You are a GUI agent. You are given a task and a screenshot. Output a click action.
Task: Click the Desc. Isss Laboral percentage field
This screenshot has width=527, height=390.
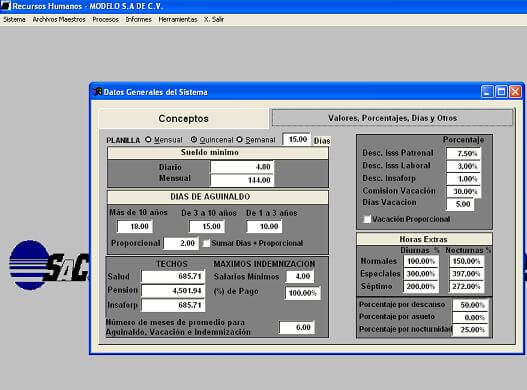pos(463,166)
